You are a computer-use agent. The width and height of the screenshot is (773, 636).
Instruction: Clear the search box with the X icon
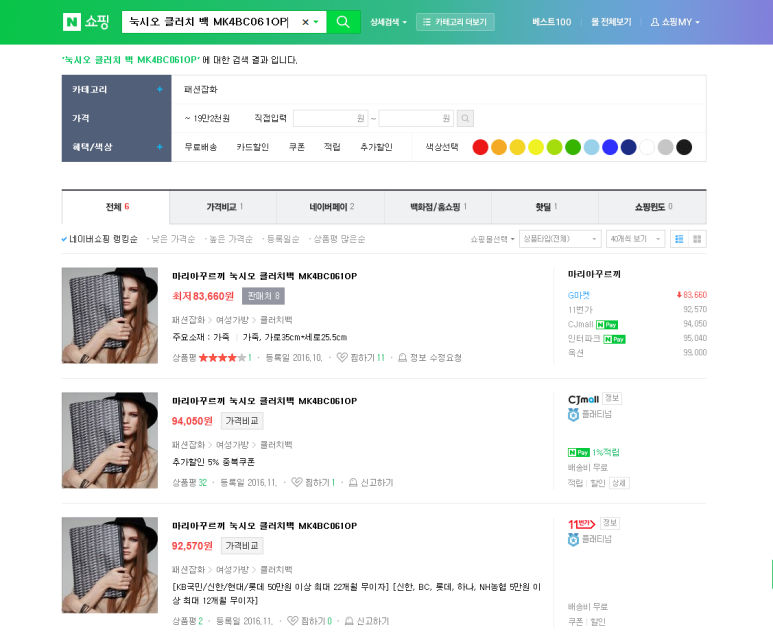pyautogui.click(x=305, y=22)
